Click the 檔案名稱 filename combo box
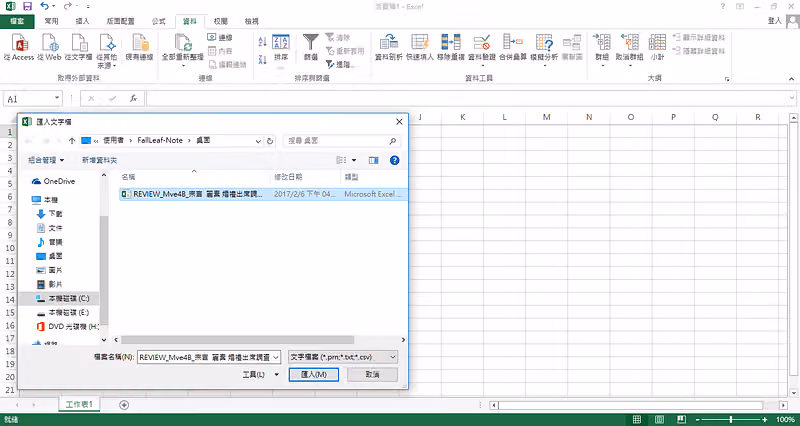The image size is (800, 426). 209,357
